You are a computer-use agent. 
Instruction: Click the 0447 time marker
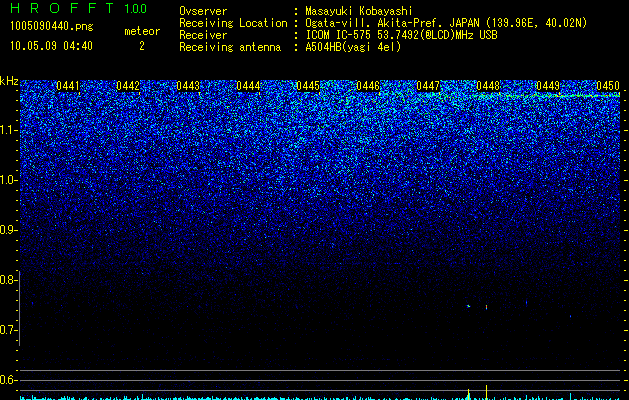[428, 86]
